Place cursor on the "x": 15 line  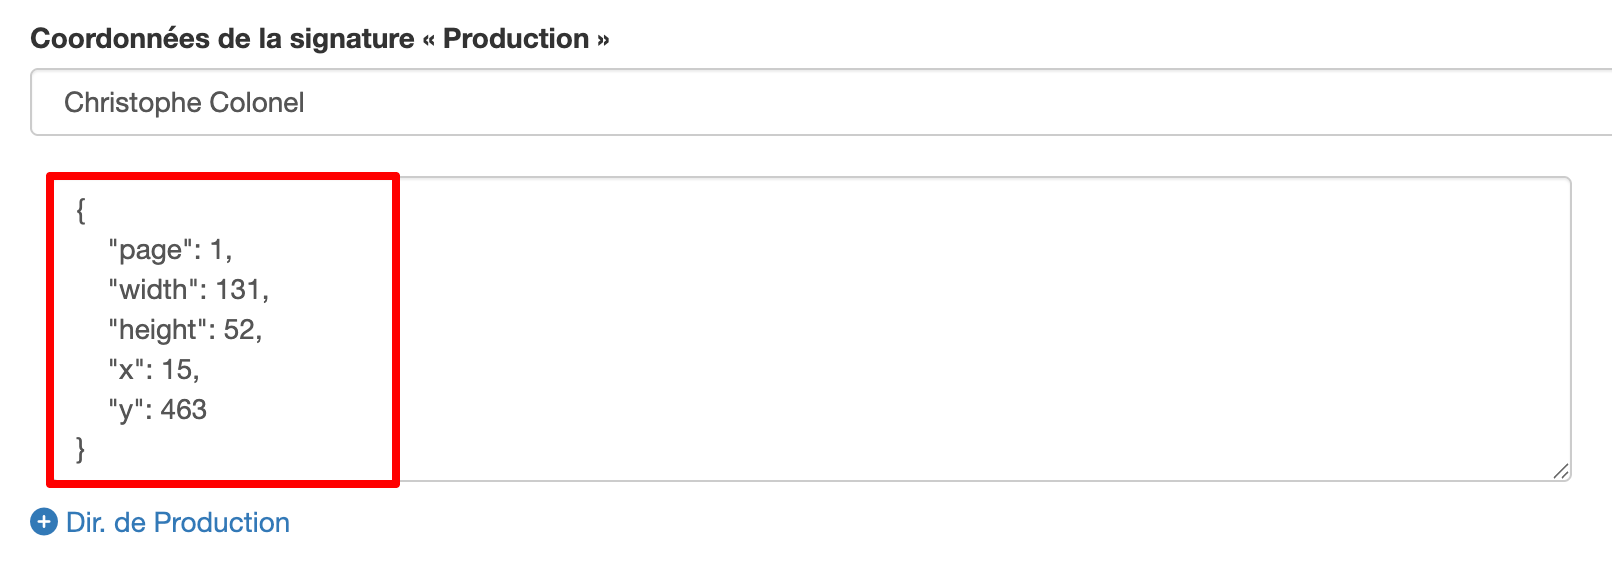(154, 370)
